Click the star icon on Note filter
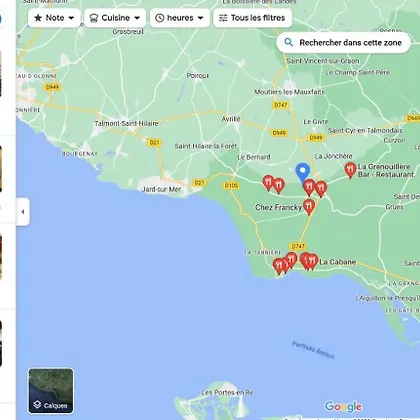 38,18
